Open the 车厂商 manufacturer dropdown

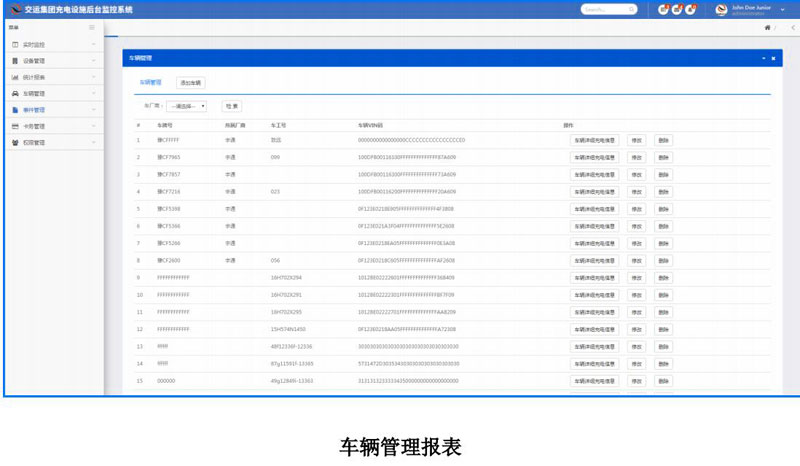(x=187, y=105)
